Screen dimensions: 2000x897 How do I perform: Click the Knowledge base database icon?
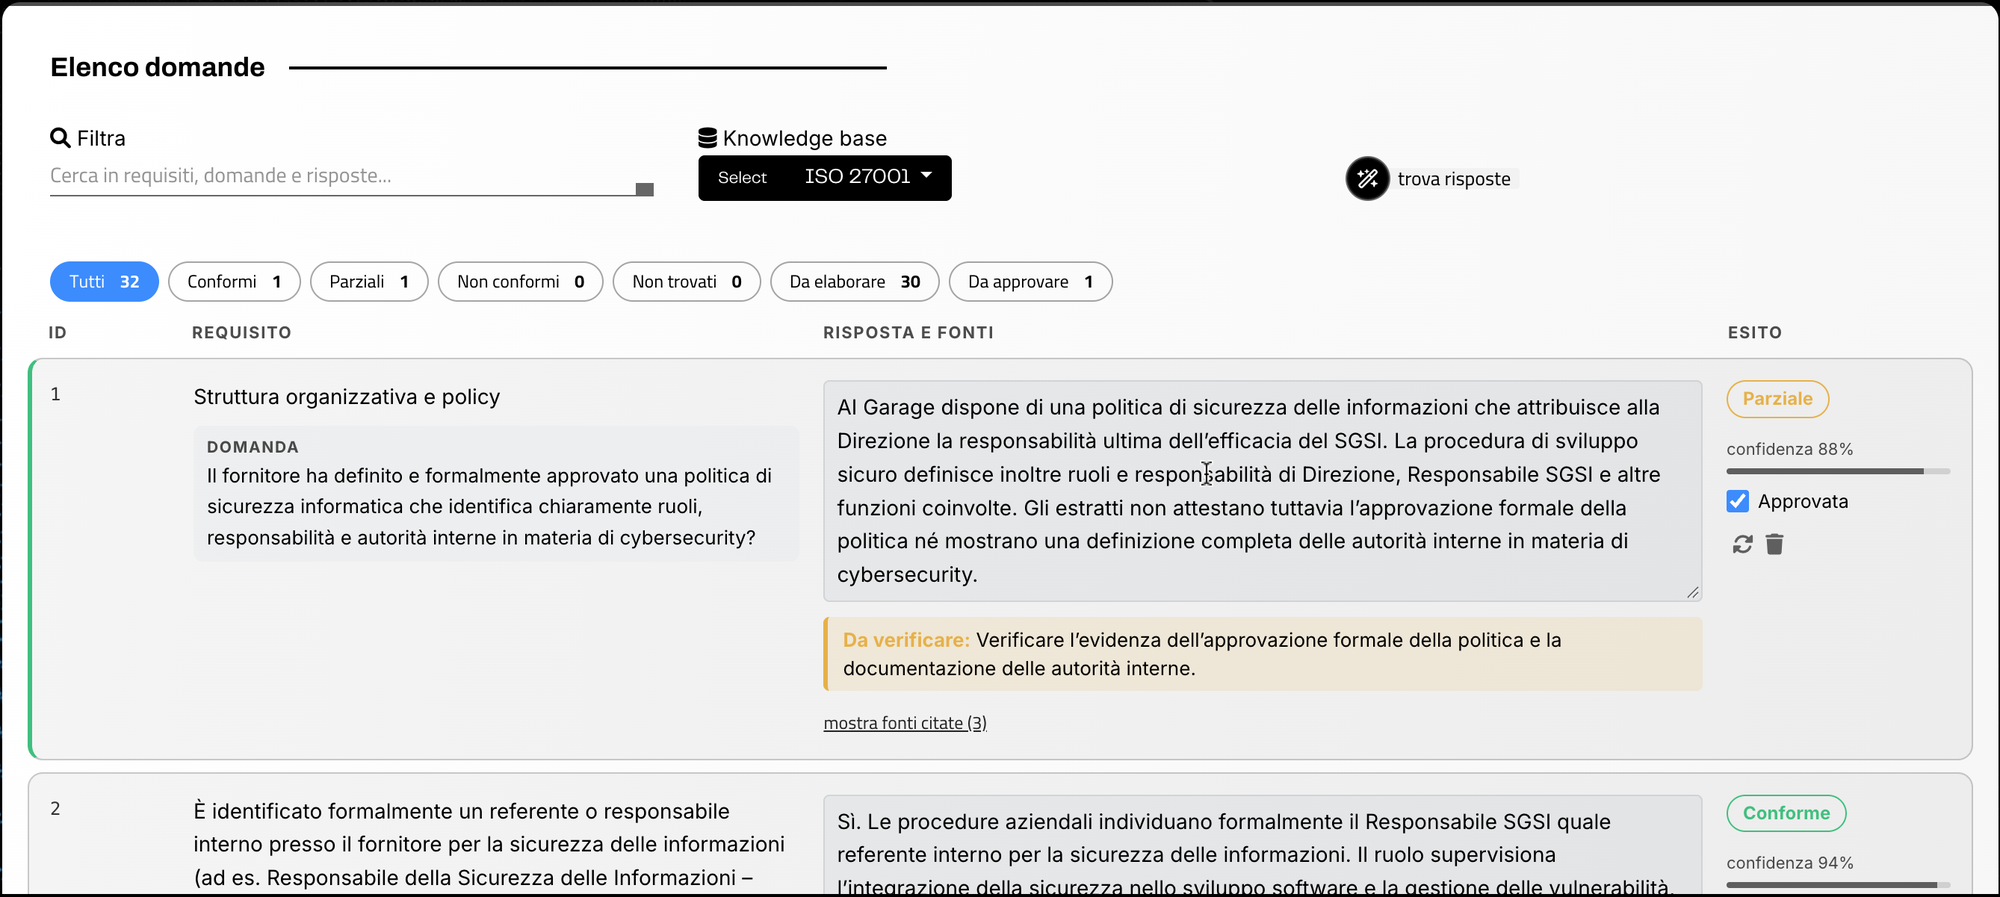point(708,138)
